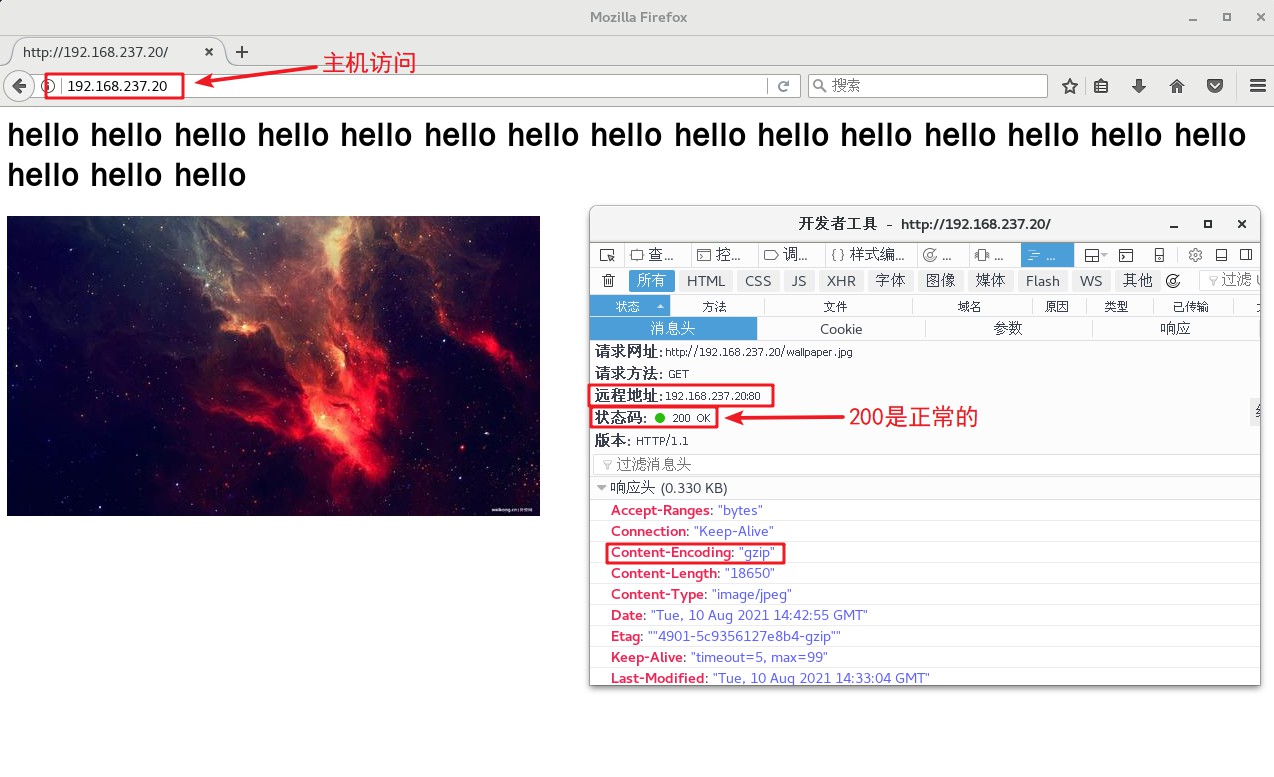Click the site info icon in address bar
Image resolution: width=1274 pixels, height=777 pixels.
[x=48, y=86]
